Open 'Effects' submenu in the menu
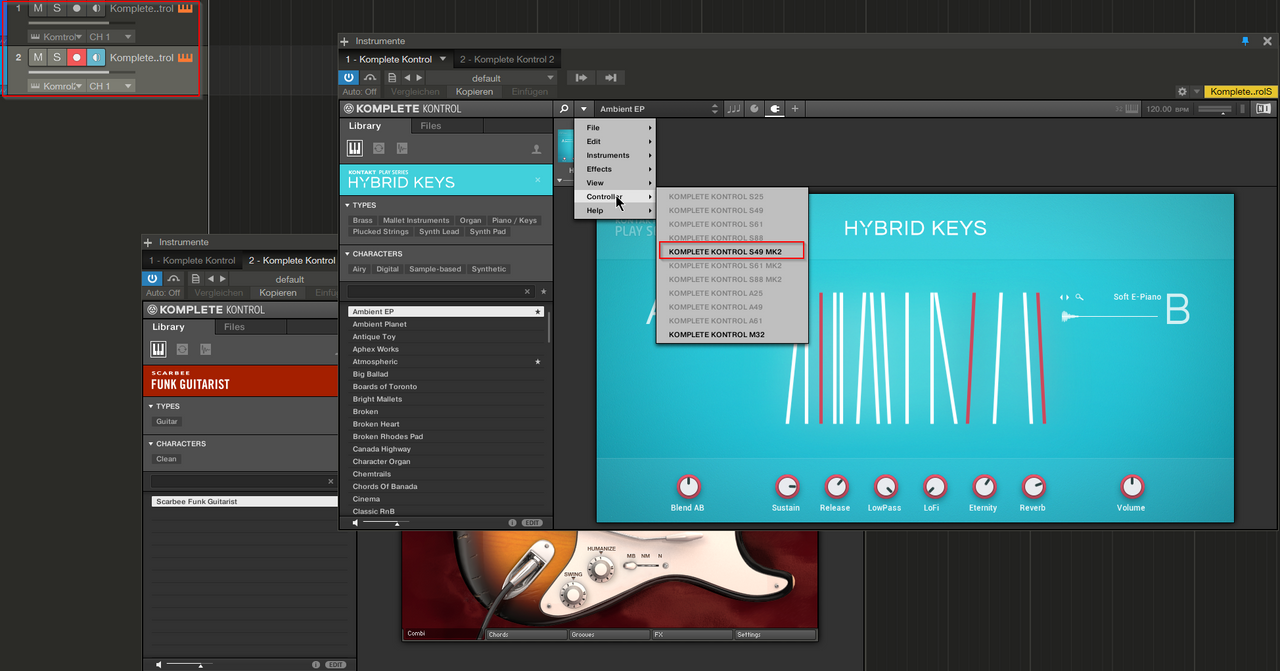This screenshot has width=1280, height=671. [615, 169]
